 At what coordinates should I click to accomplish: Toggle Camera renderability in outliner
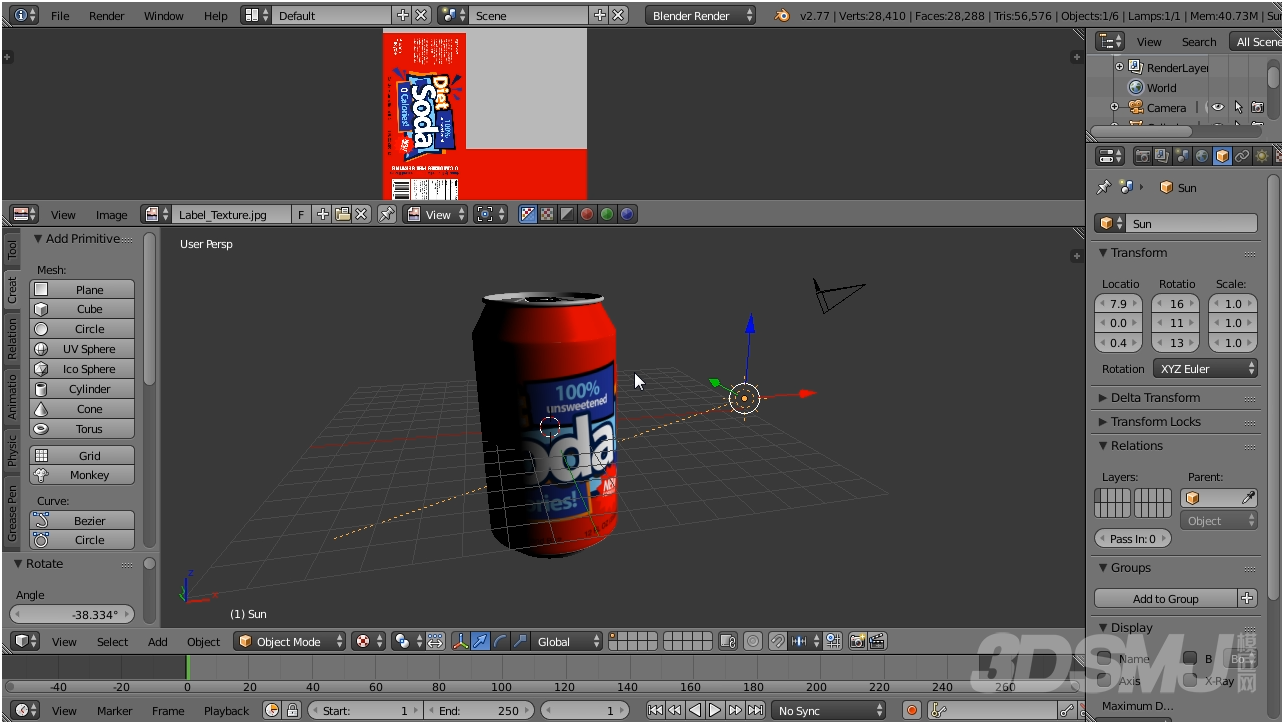pyautogui.click(x=1257, y=107)
